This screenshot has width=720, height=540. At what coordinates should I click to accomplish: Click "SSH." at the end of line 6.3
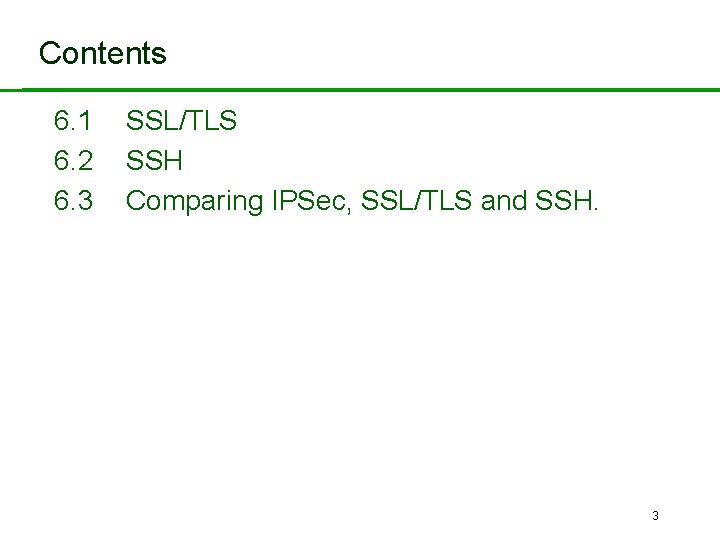point(567,201)
